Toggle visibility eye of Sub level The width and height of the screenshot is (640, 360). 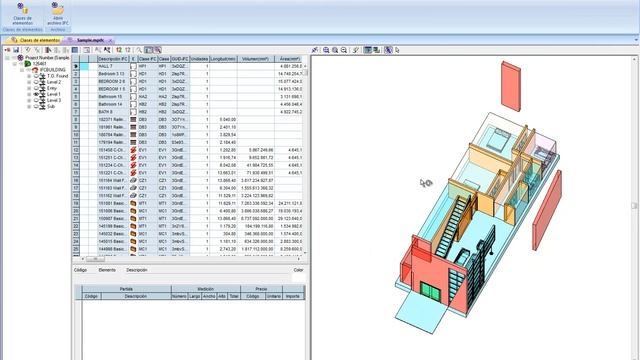point(36,106)
